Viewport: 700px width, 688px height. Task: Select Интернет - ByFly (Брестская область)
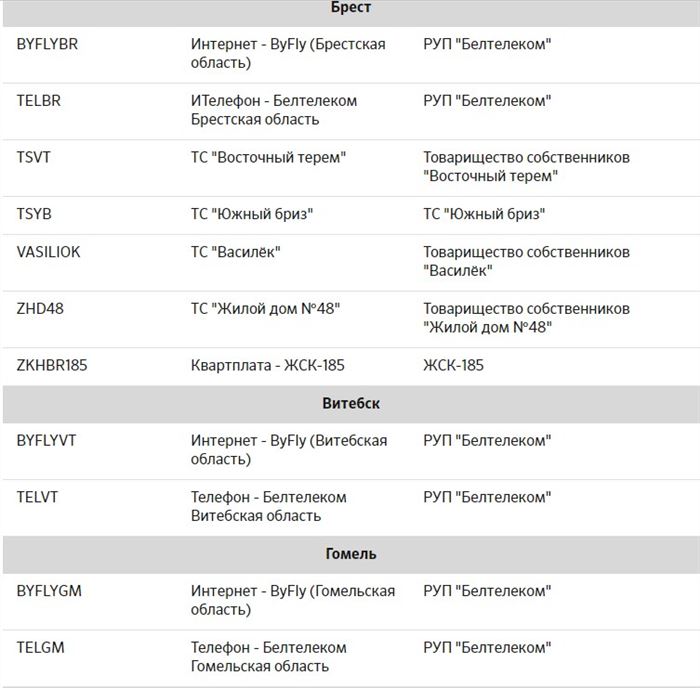[x=288, y=54]
